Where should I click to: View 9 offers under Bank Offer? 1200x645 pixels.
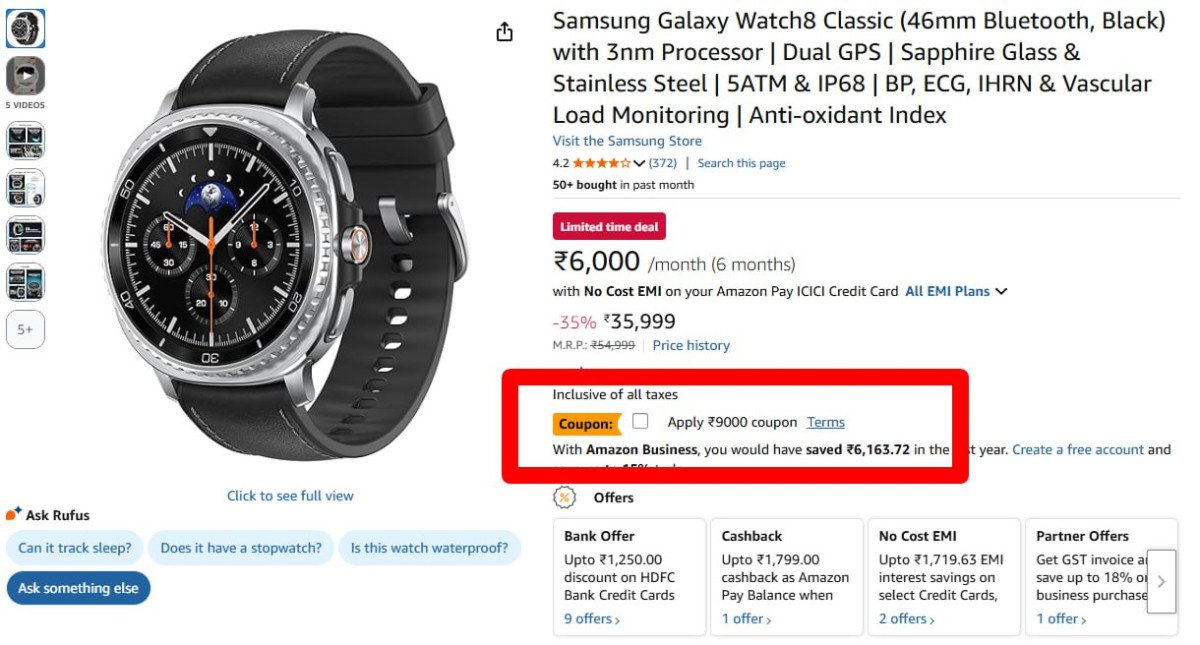pos(591,619)
